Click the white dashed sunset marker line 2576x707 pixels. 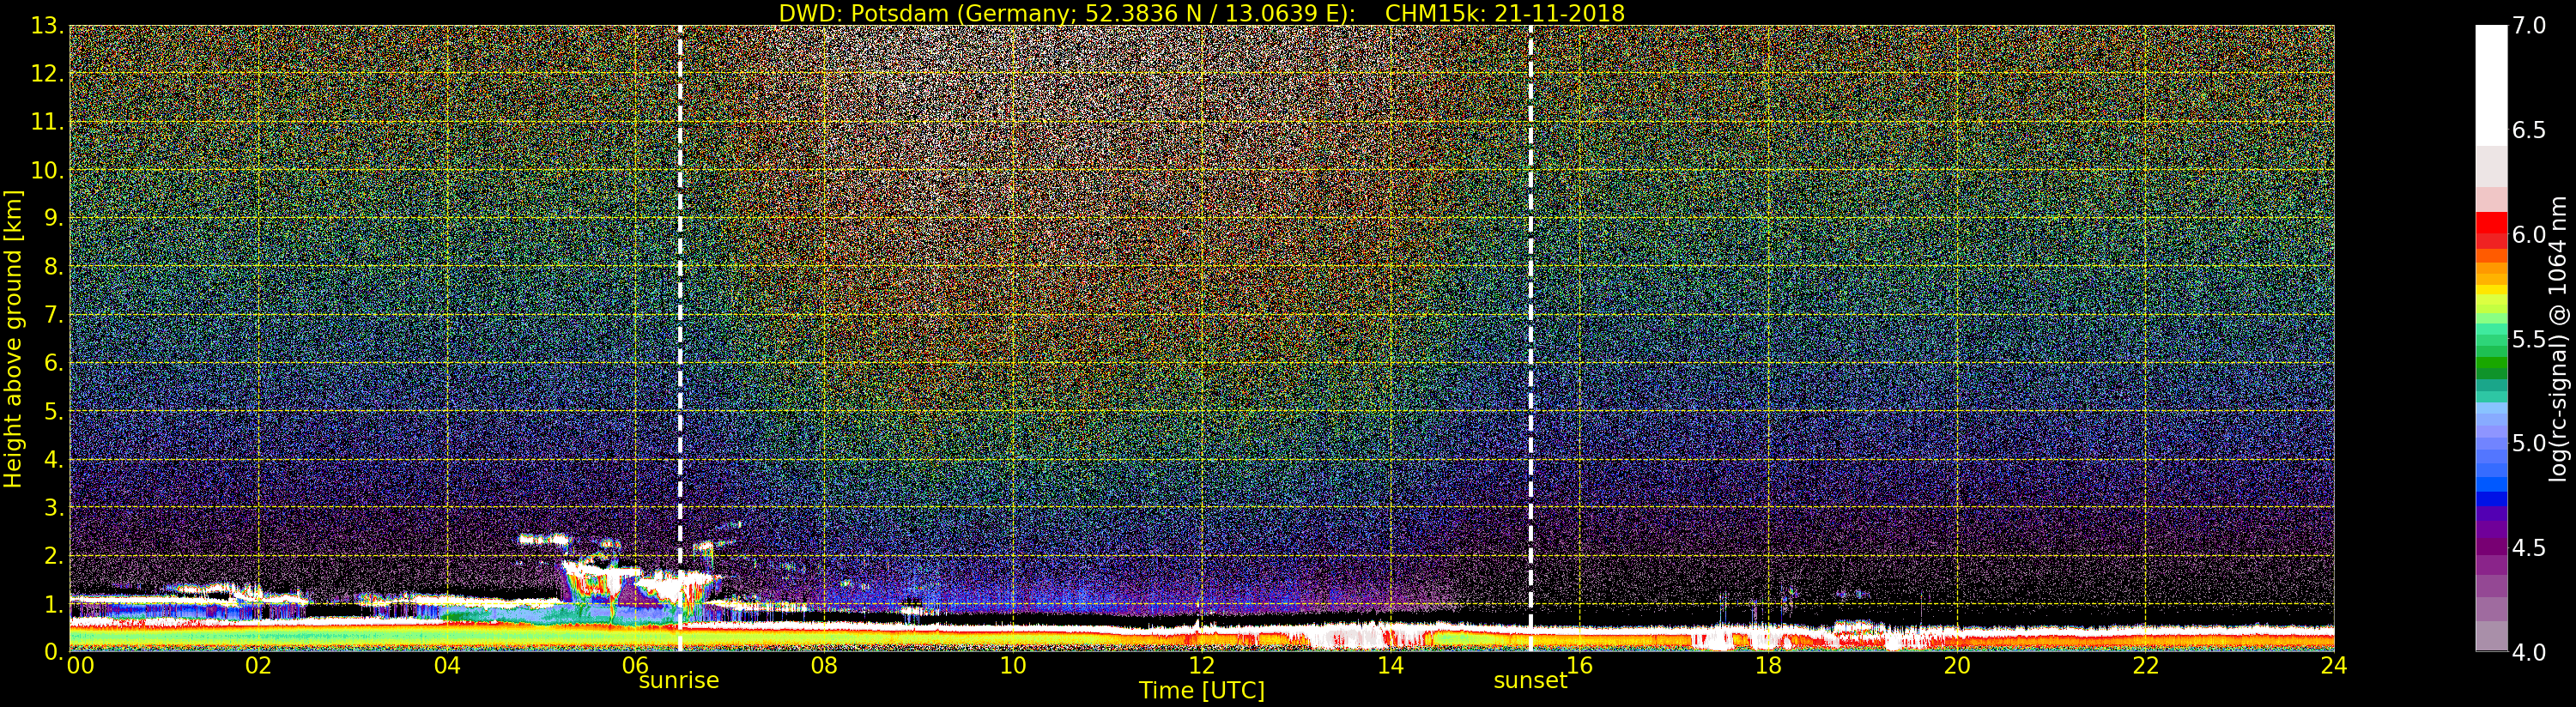(1531, 338)
